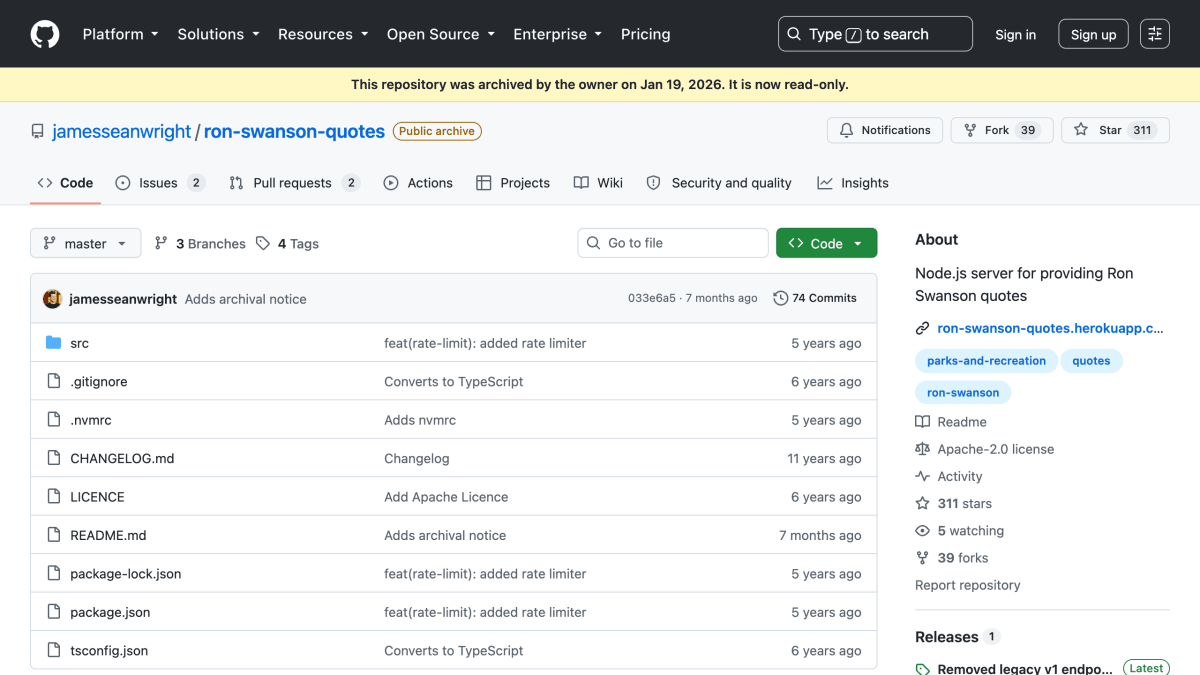Image resolution: width=1200 pixels, height=675 pixels.
Task: Click the file icon next to tsconfig.json
Action: (54, 650)
